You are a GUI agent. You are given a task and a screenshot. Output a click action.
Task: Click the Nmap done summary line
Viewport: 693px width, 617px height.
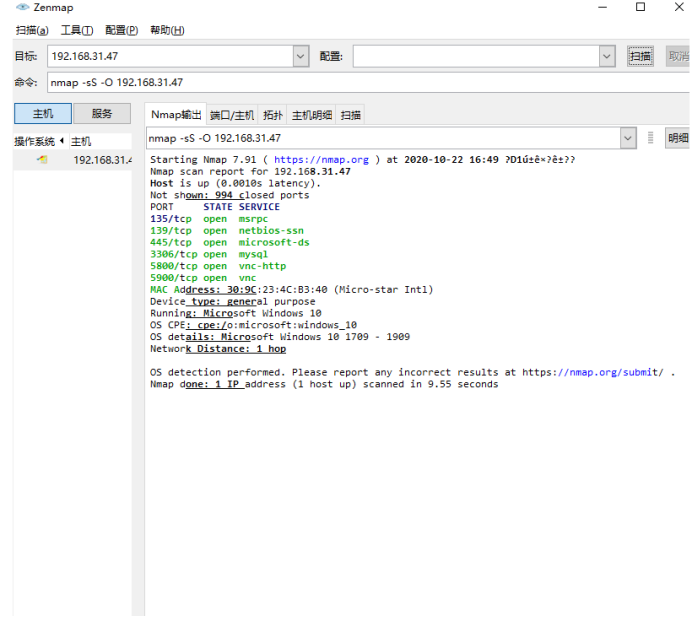pyautogui.click(x=324, y=384)
